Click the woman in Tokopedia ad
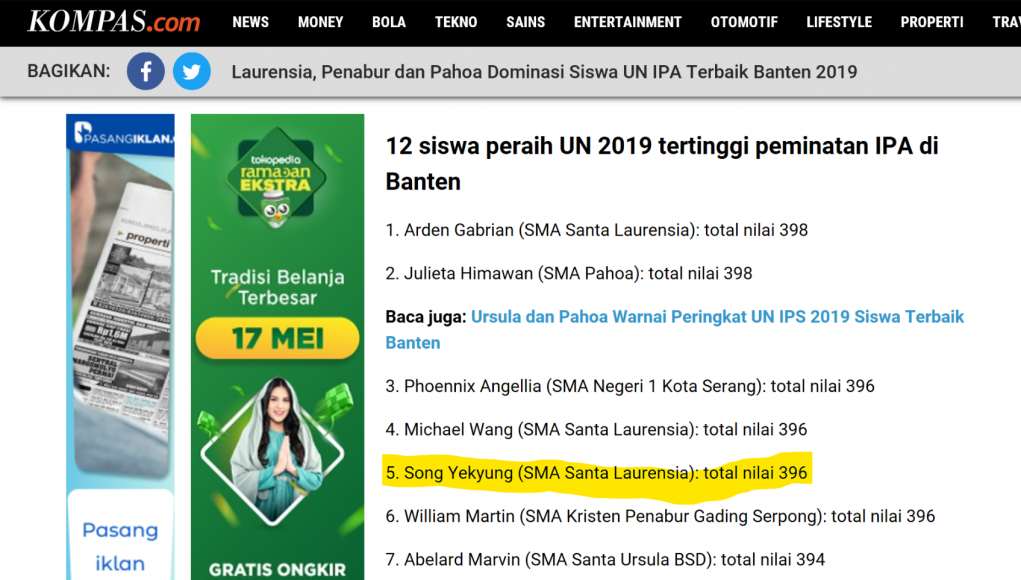 [277, 460]
